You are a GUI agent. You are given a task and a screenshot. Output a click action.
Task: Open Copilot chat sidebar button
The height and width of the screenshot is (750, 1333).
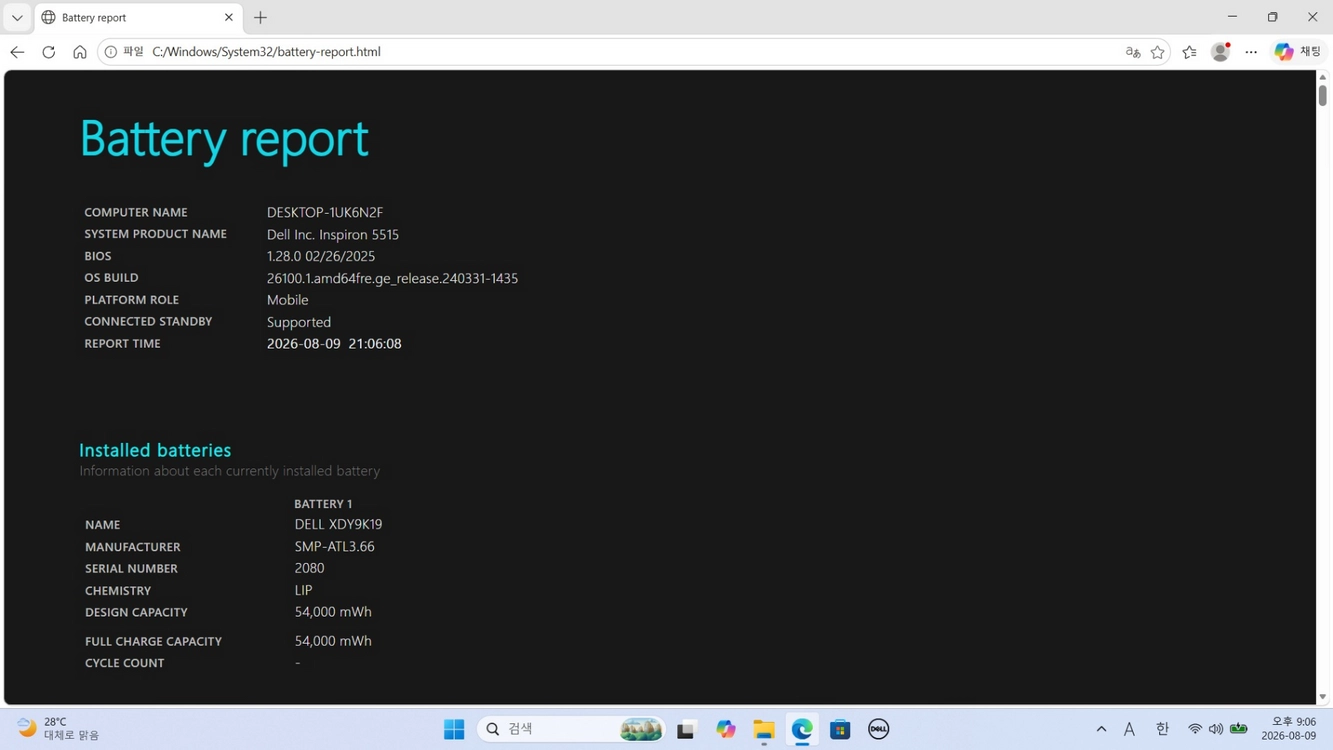[1298, 52]
